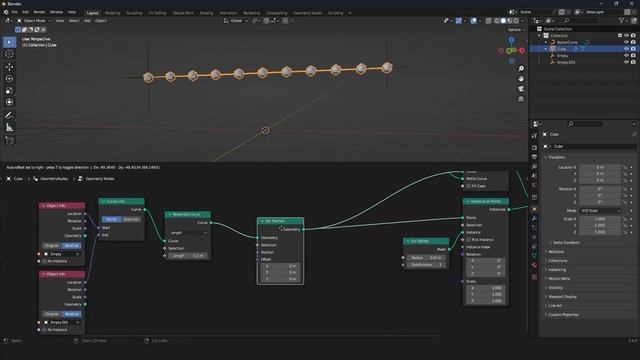Switch perspective/orthographic grid icon

click(521, 99)
